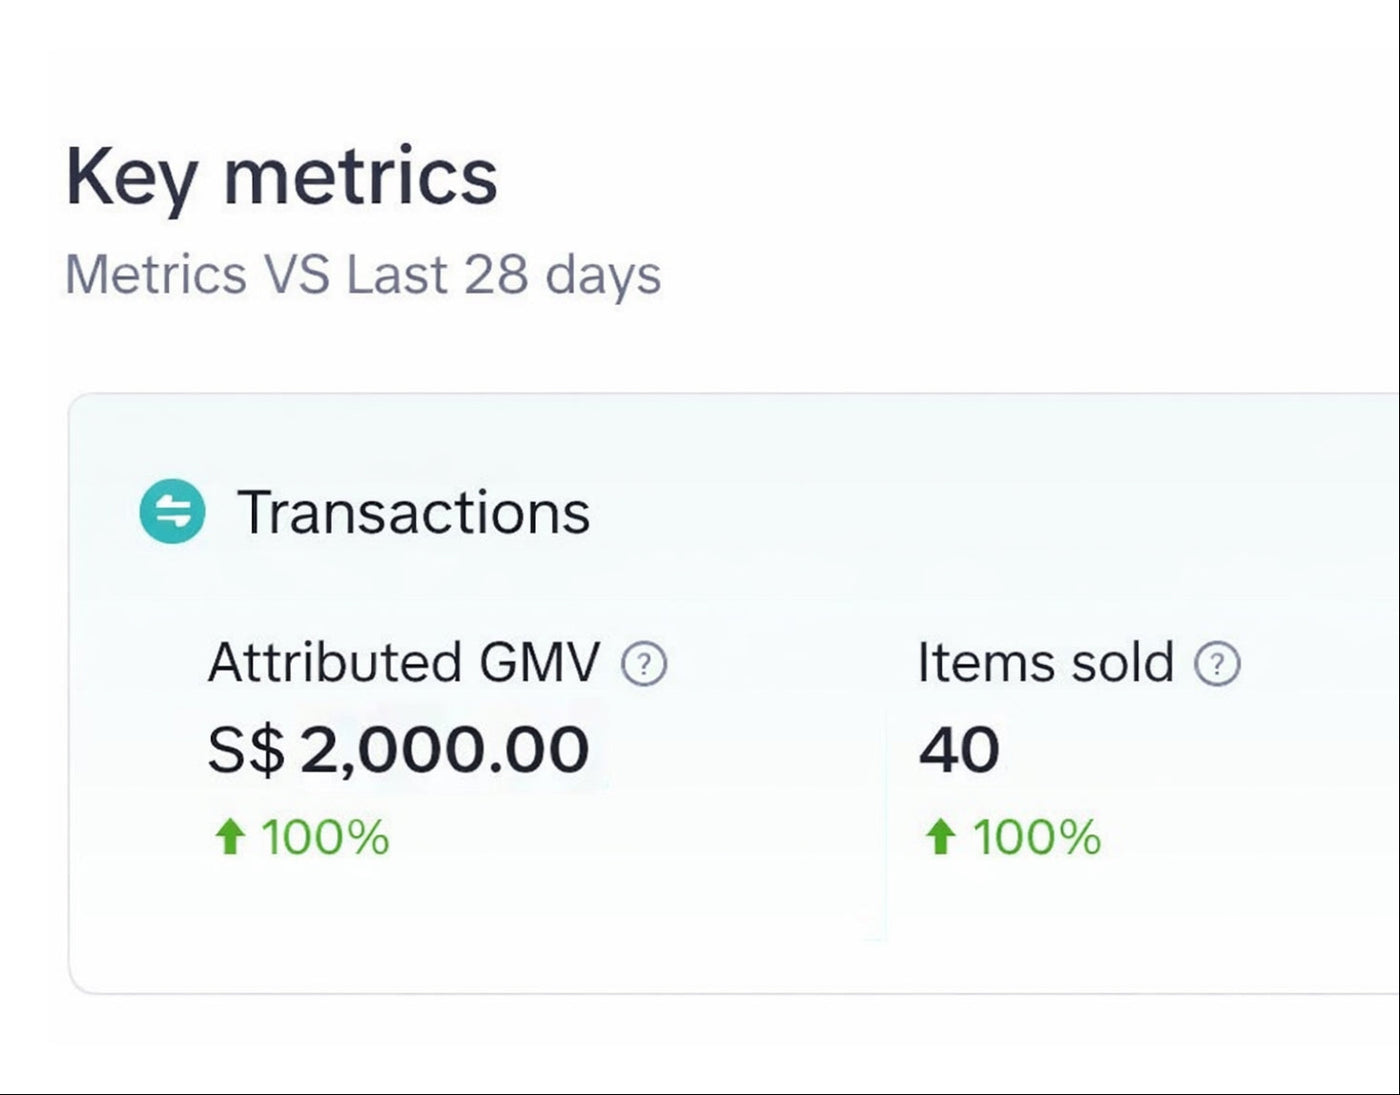This screenshot has height=1095, width=1400.
Task: Open the Items sold help icon
Action: 1217,664
